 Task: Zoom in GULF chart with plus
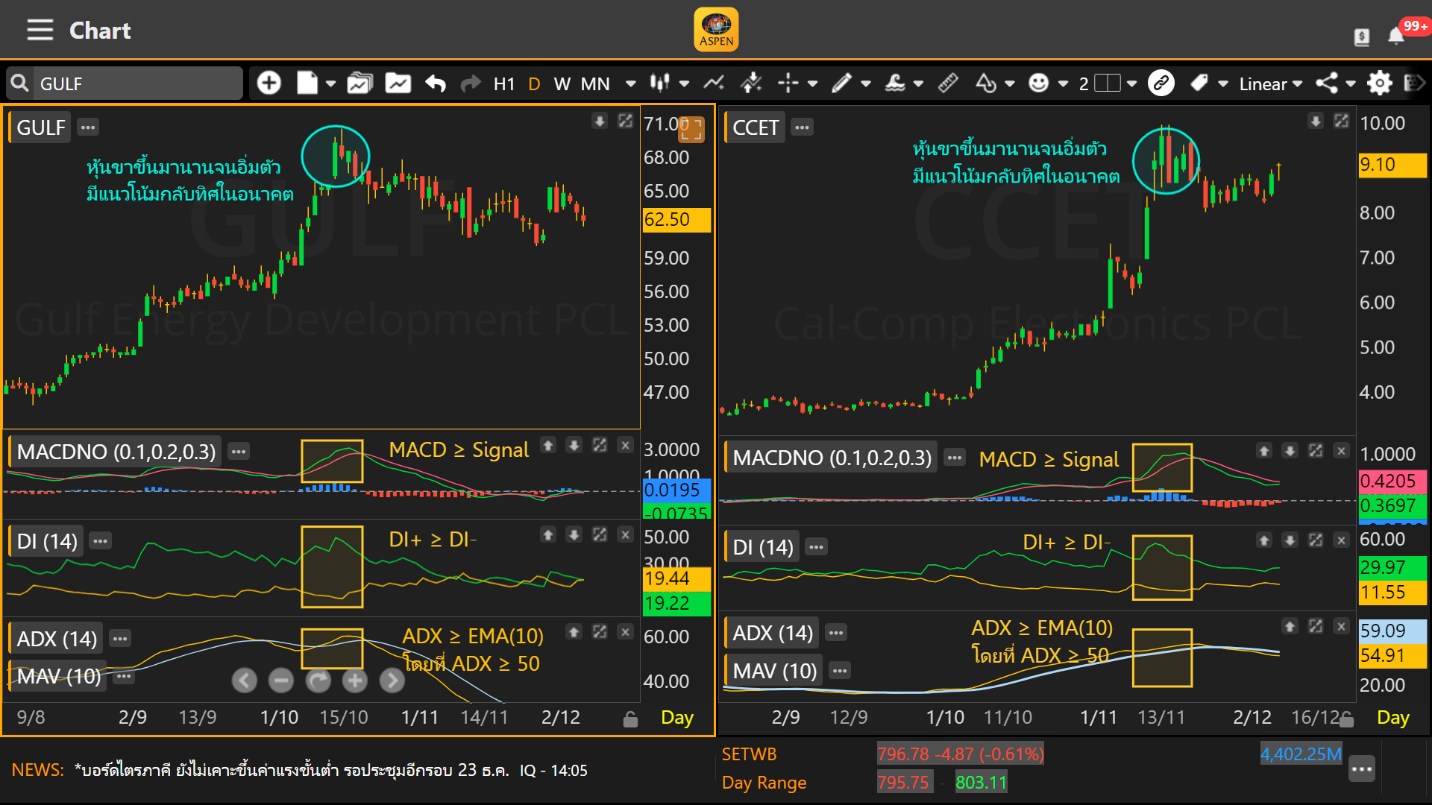click(x=355, y=681)
